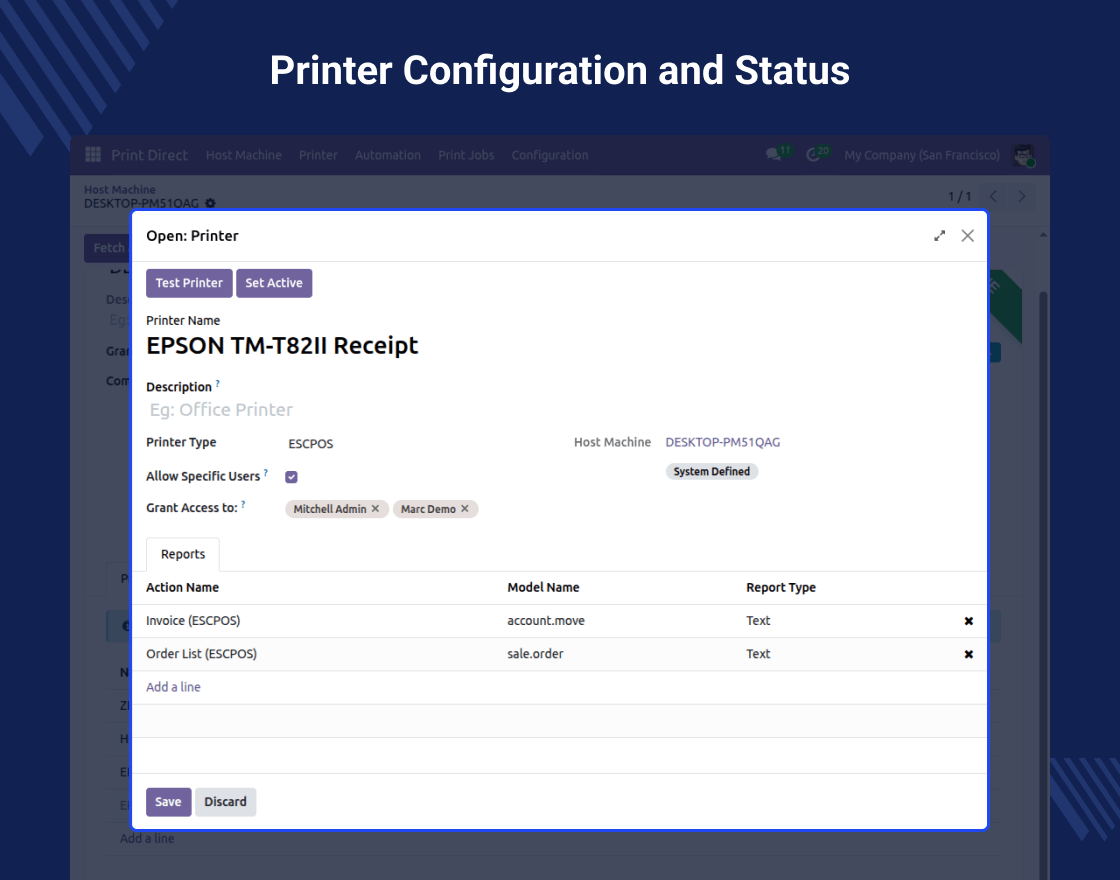Go to next record arrow
Viewport: 1120px width, 880px height.
pos(1022,196)
